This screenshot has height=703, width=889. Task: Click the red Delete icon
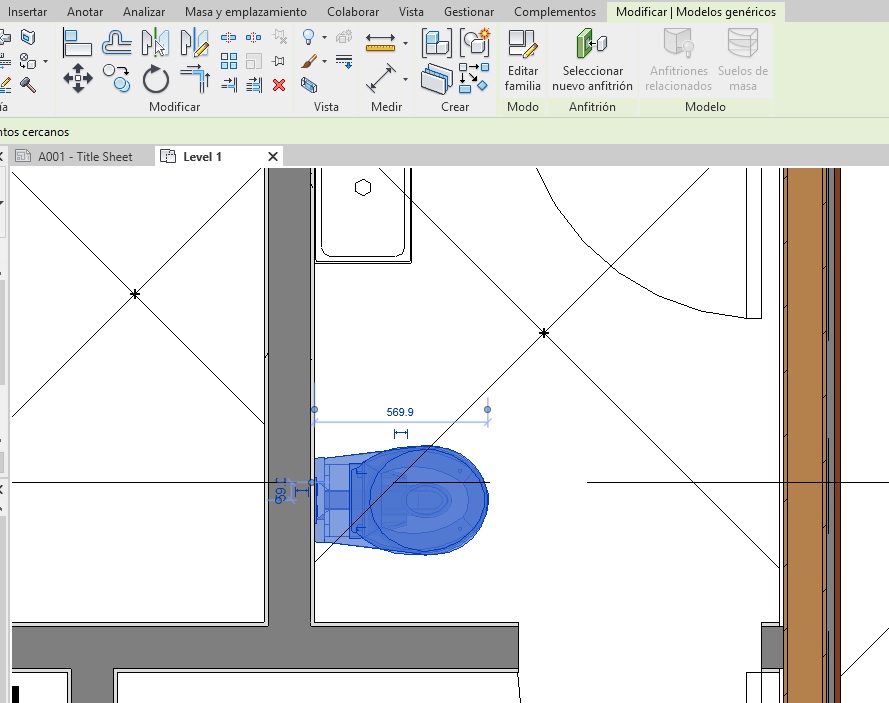[279, 85]
